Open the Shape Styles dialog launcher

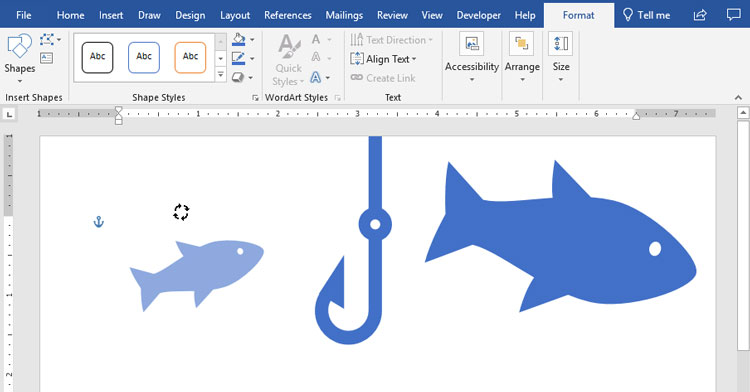pyautogui.click(x=255, y=98)
